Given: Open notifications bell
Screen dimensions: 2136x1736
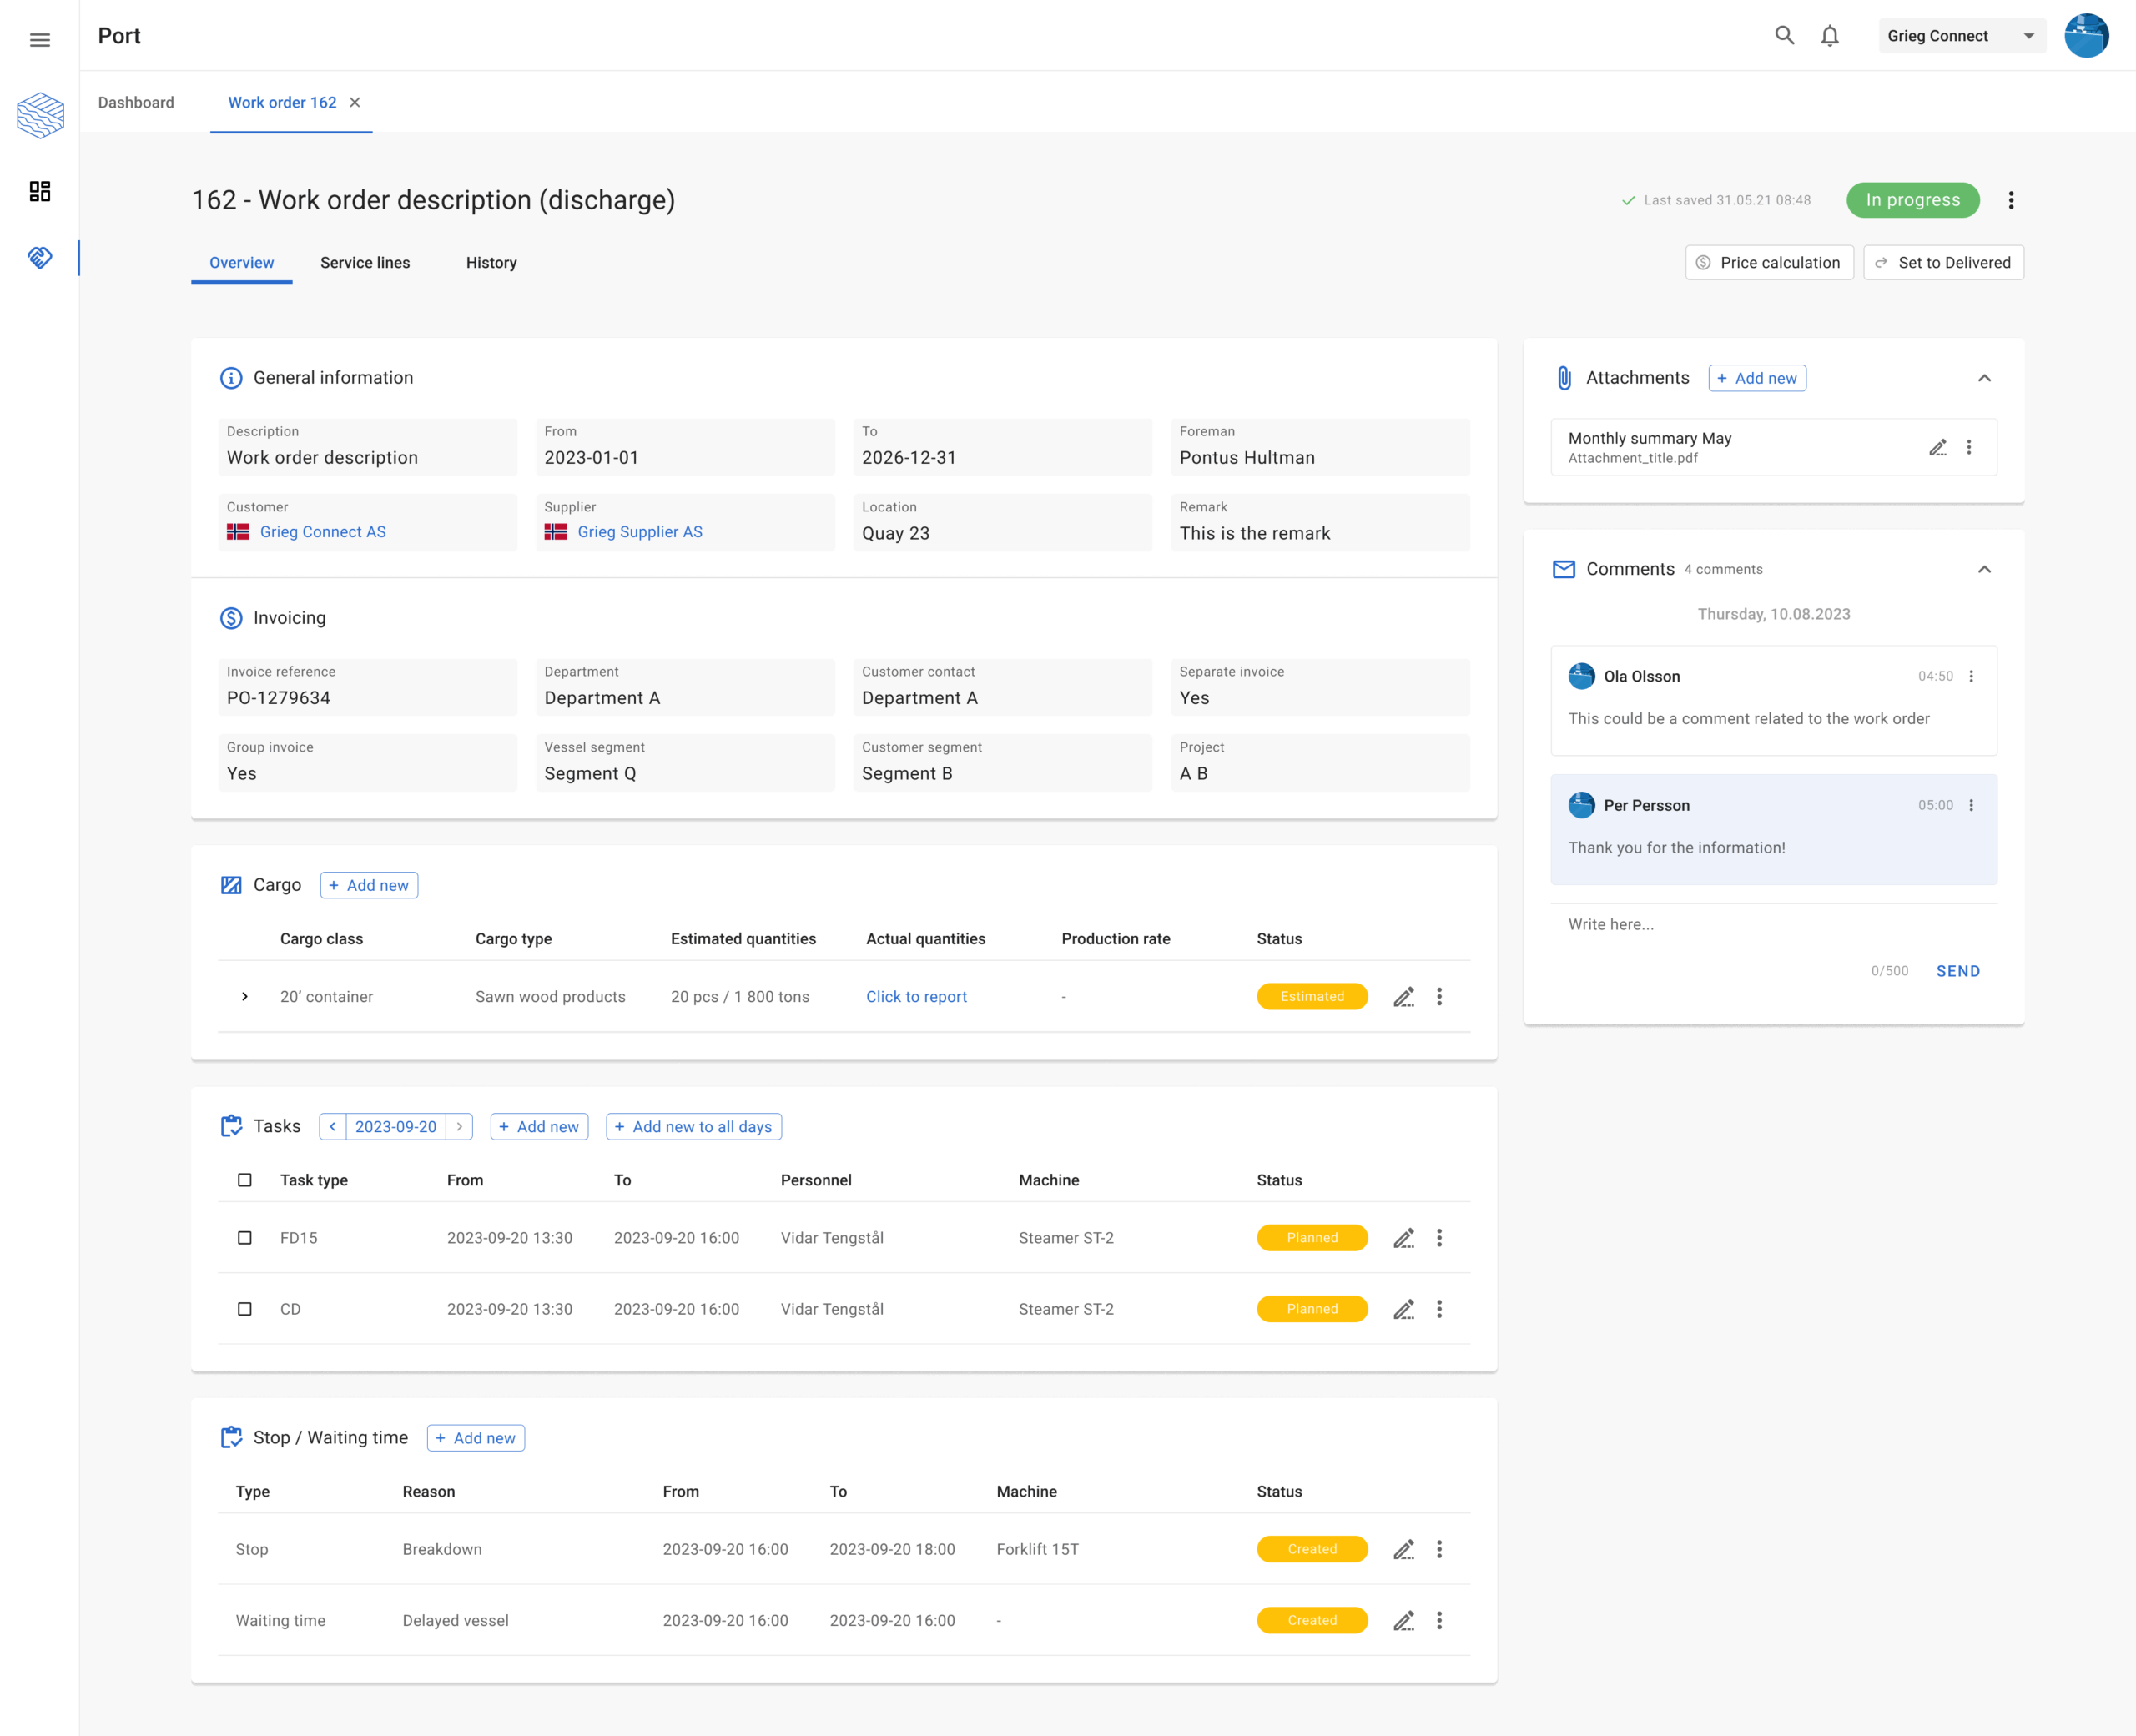Looking at the screenshot, I should tap(1829, 36).
